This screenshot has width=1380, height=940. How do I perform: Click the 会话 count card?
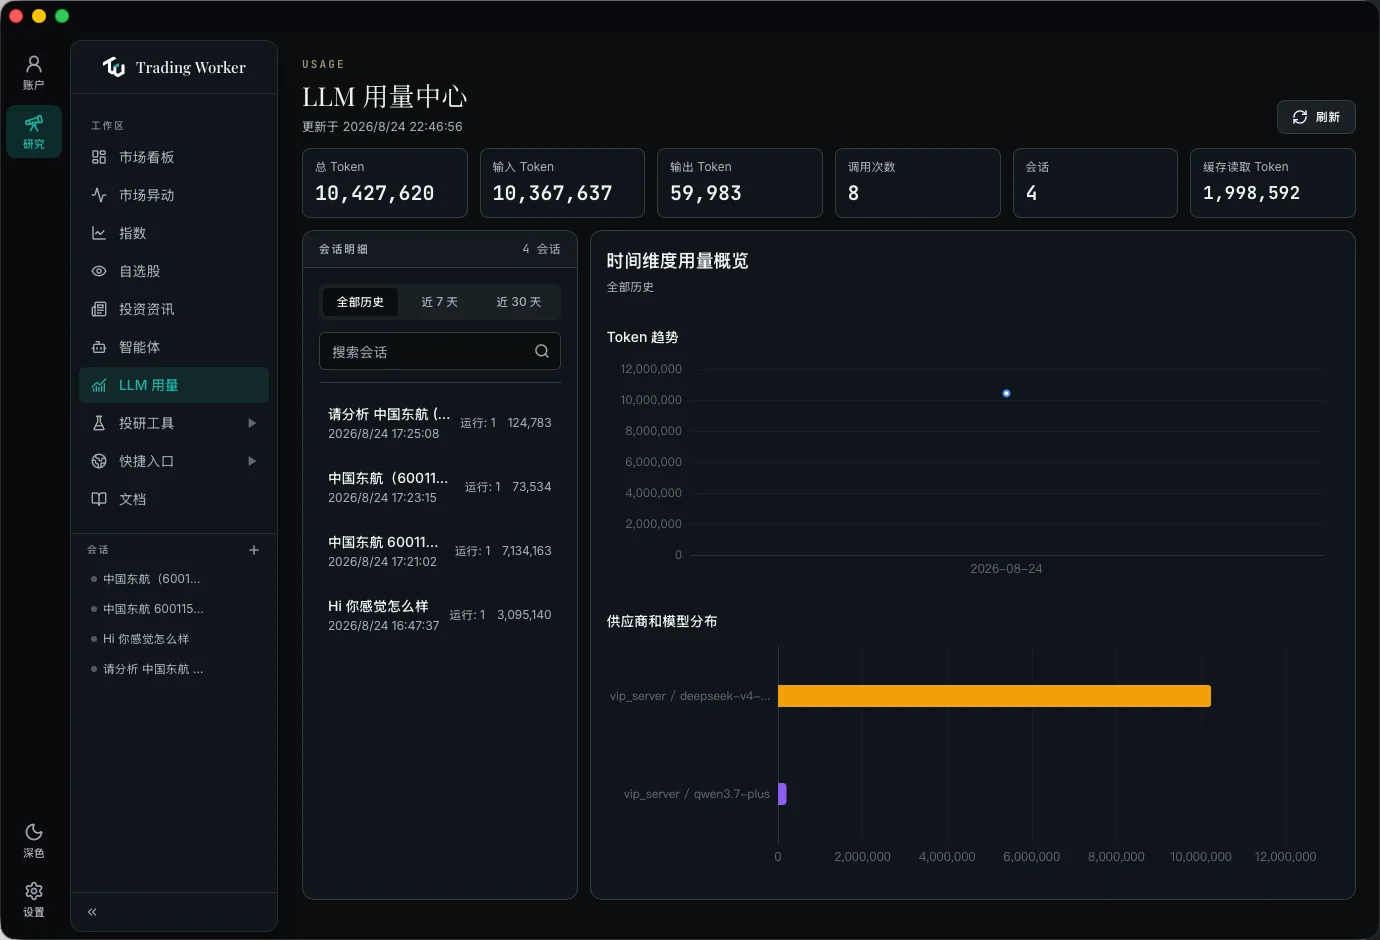(1095, 183)
